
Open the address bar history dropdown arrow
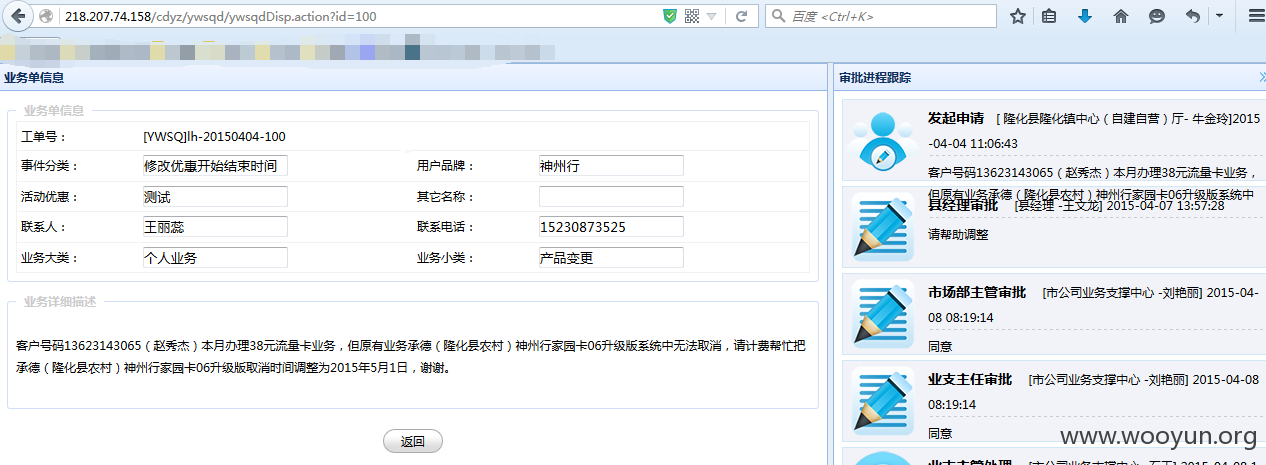[711, 17]
